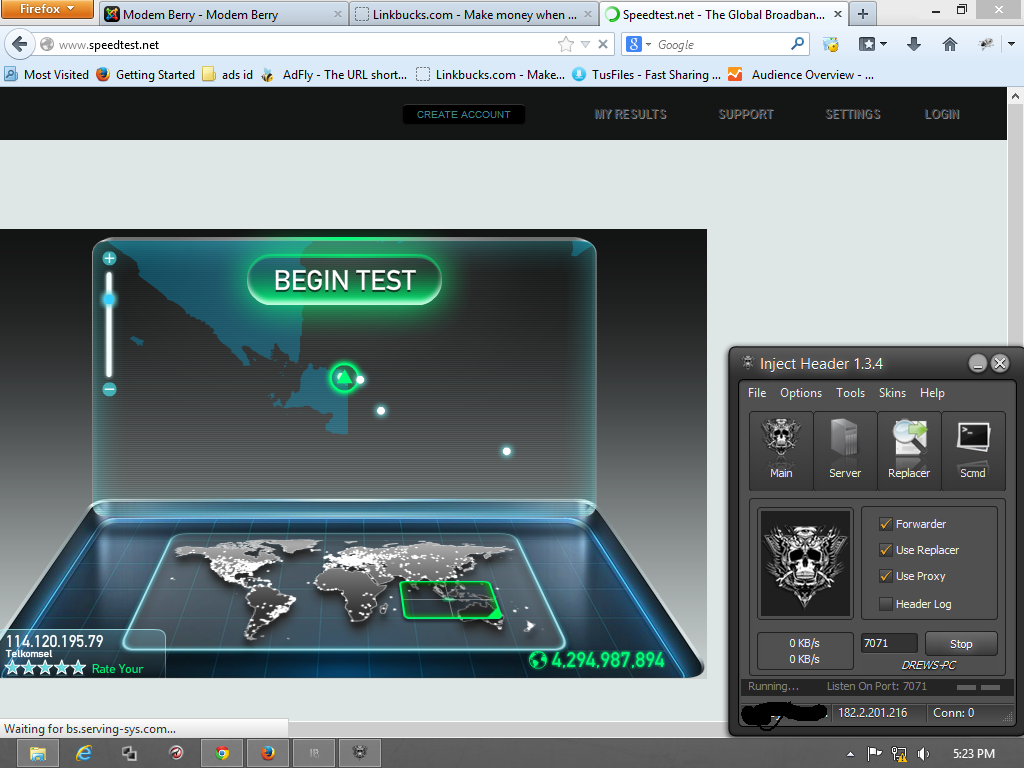
Task: Open Google Chrome from the taskbar
Action: click(x=222, y=754)
